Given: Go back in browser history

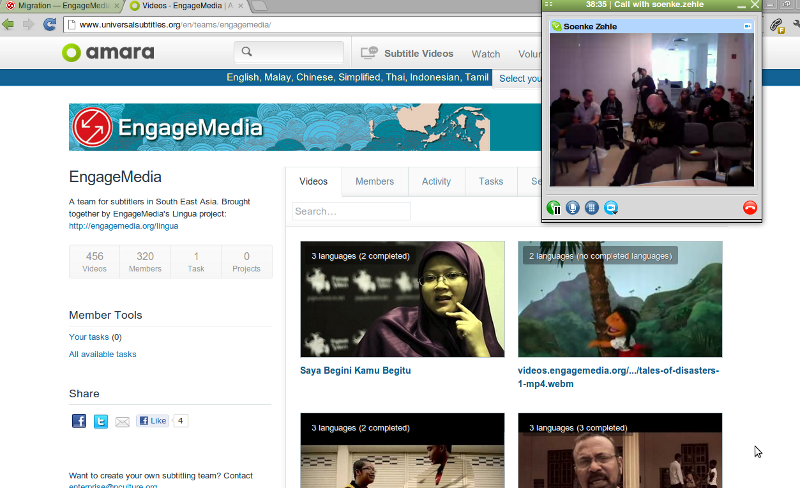Looking at the screenshot, I should pyautogui.click(x=9, y=24).
